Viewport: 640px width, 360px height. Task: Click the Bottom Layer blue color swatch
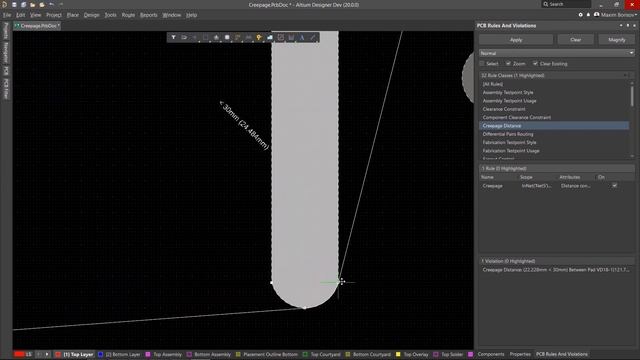pos(100,354)
